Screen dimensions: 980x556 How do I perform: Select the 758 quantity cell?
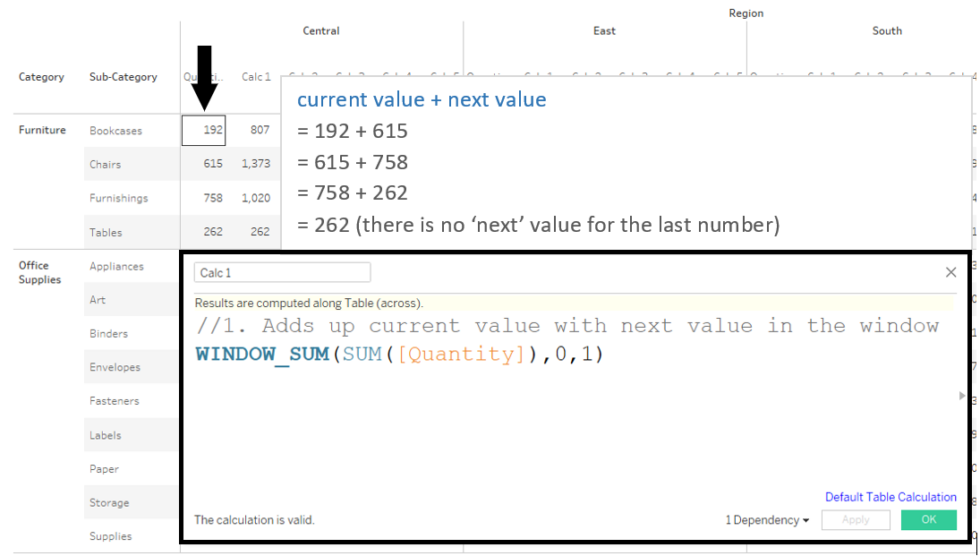click(212, 198)
